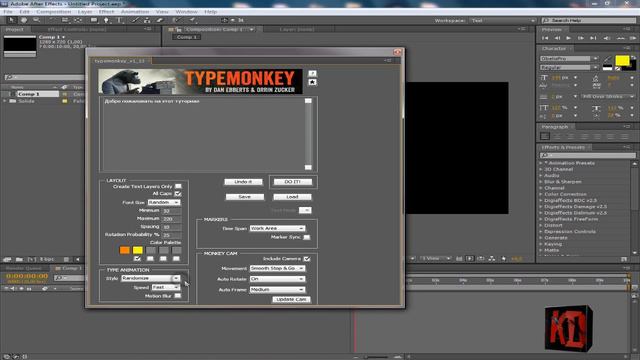Click the Load button in TypeMonkey

tap(292, 197)
